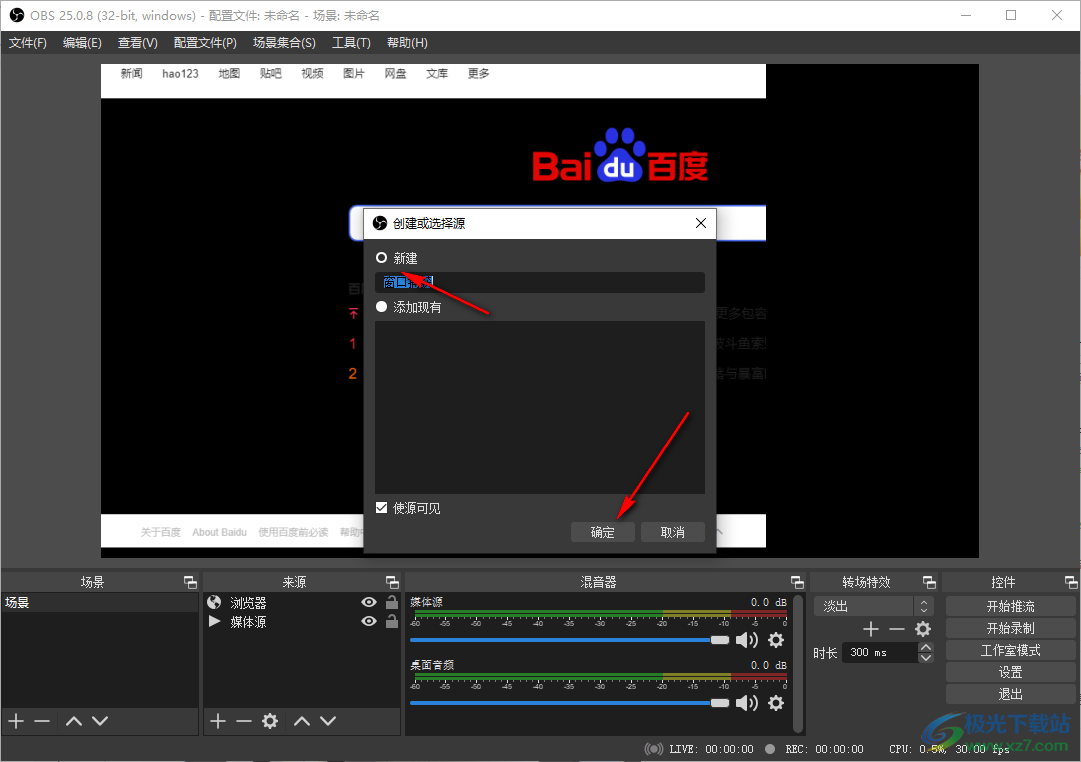
Task: Enable 工作室模式 studio mode
Action: click(1010, 650)
